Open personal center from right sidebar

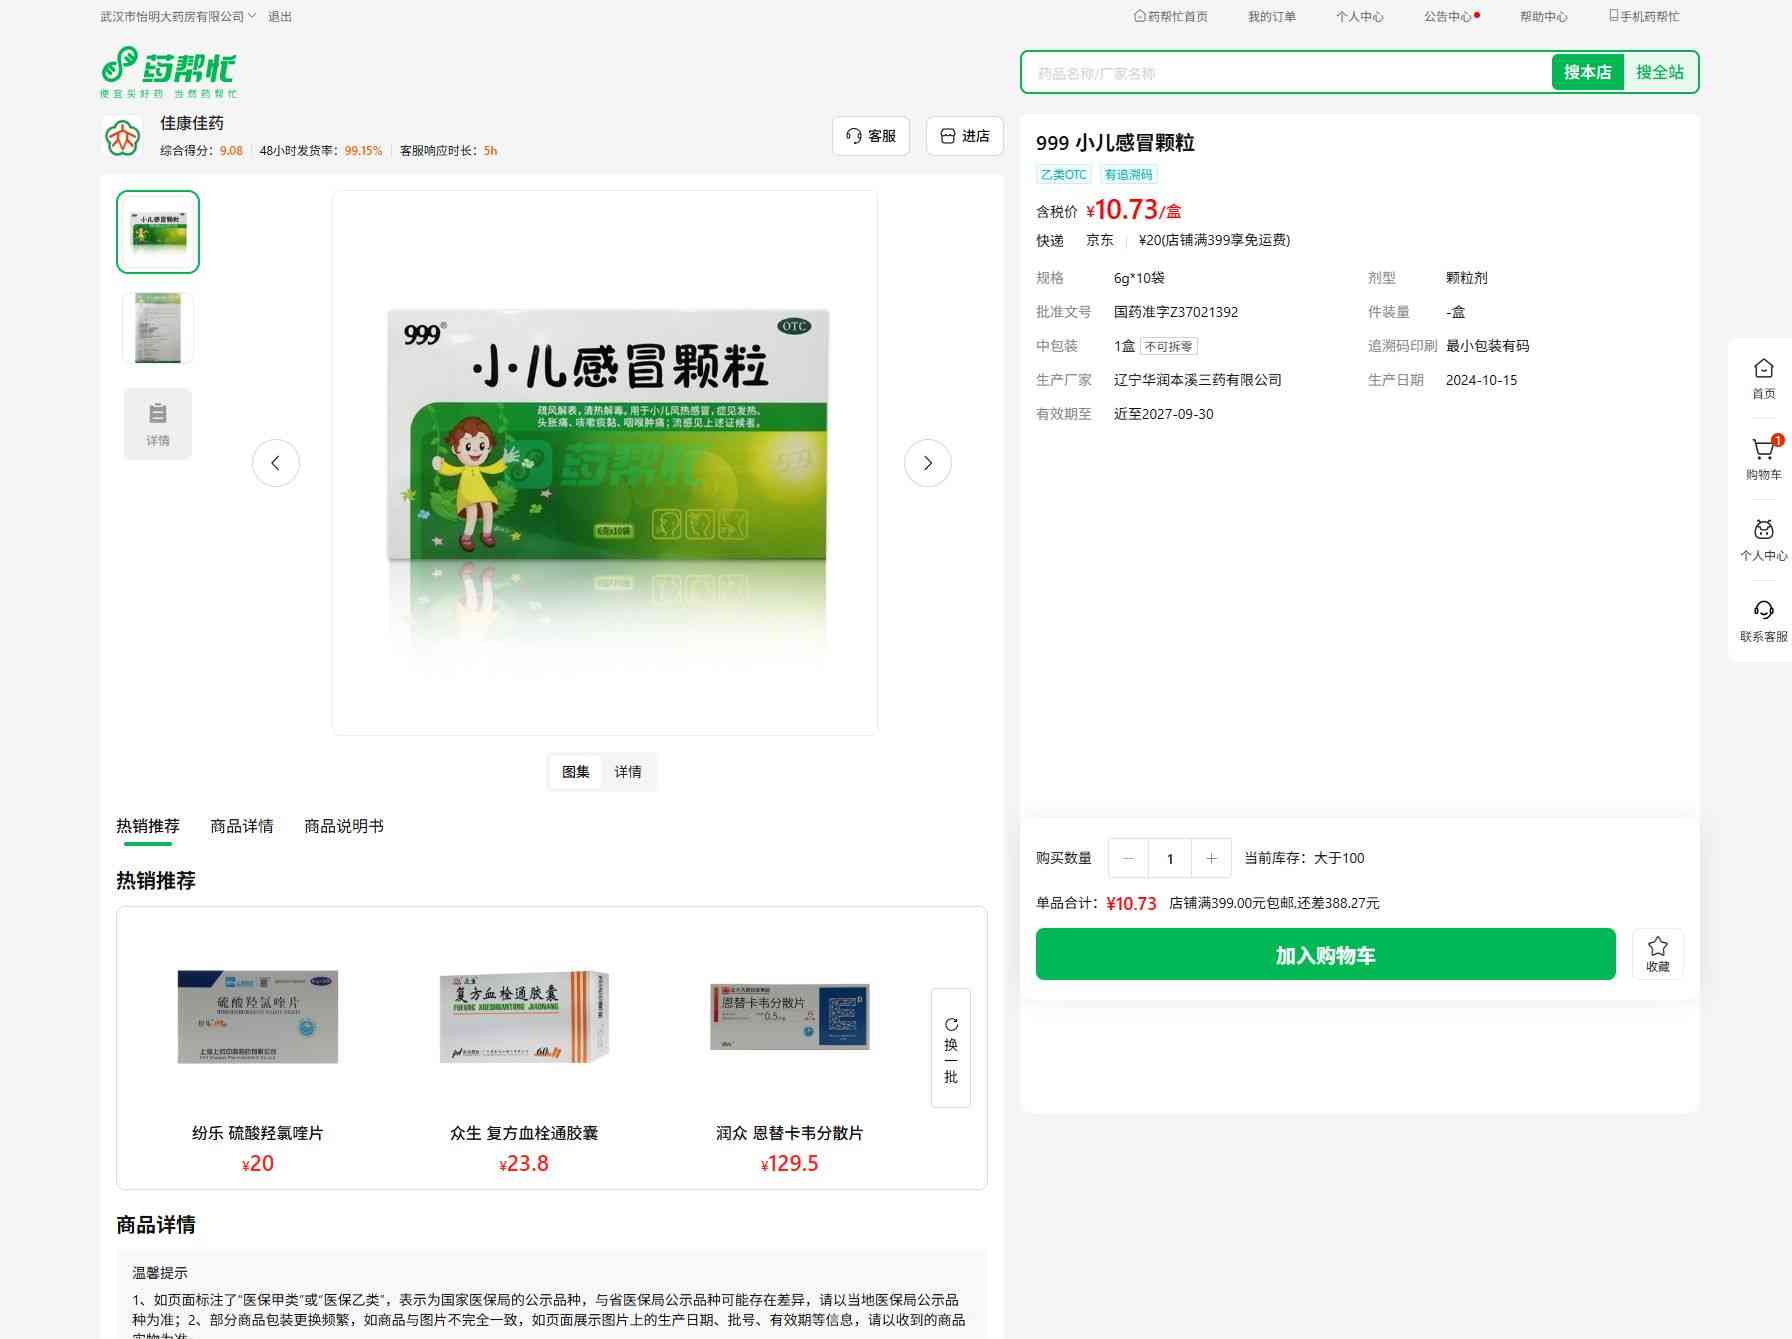[x=1763, y=540]
